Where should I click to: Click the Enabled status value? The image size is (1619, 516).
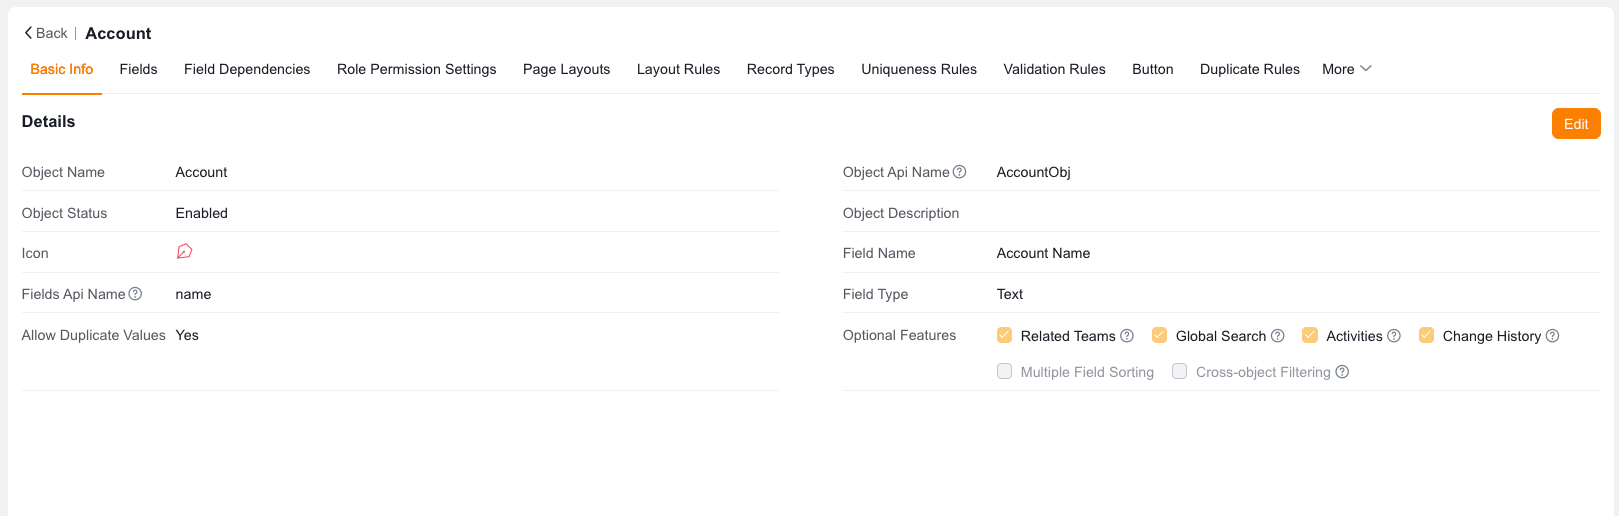tap(202, 213)
